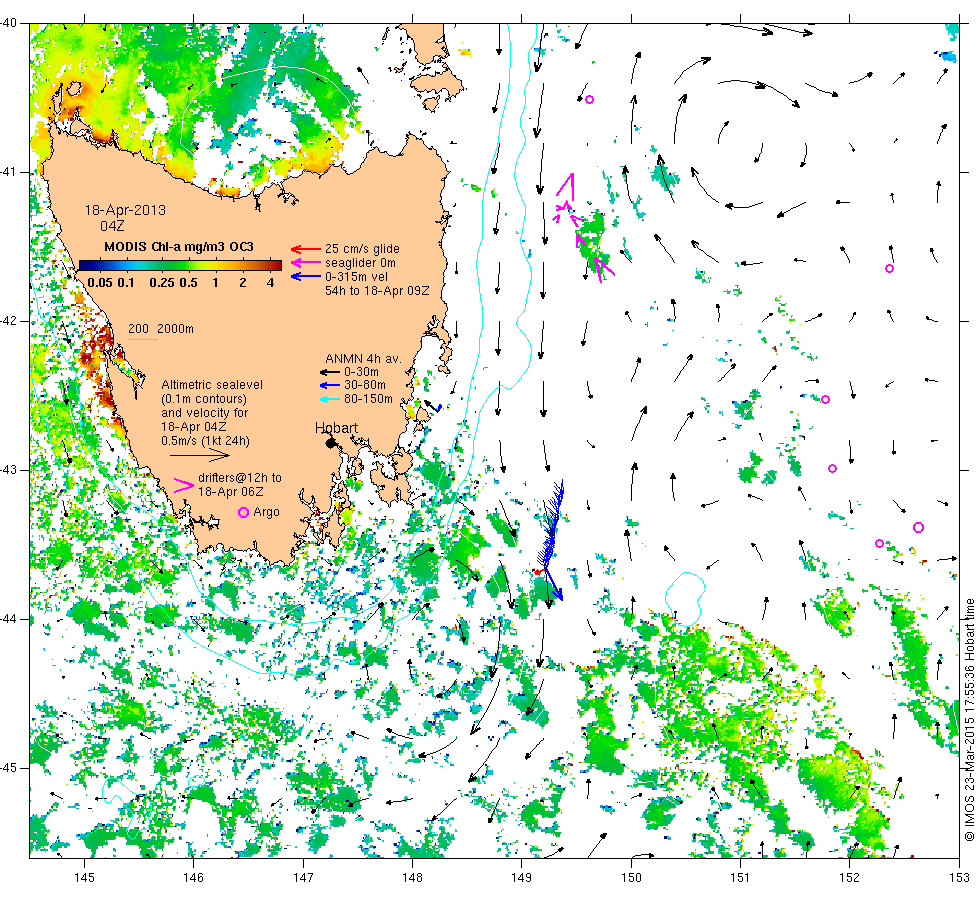This screenshot has height=900, width=980.
Task: Click the '4' color bar value
Action: [x=270, y=282]
